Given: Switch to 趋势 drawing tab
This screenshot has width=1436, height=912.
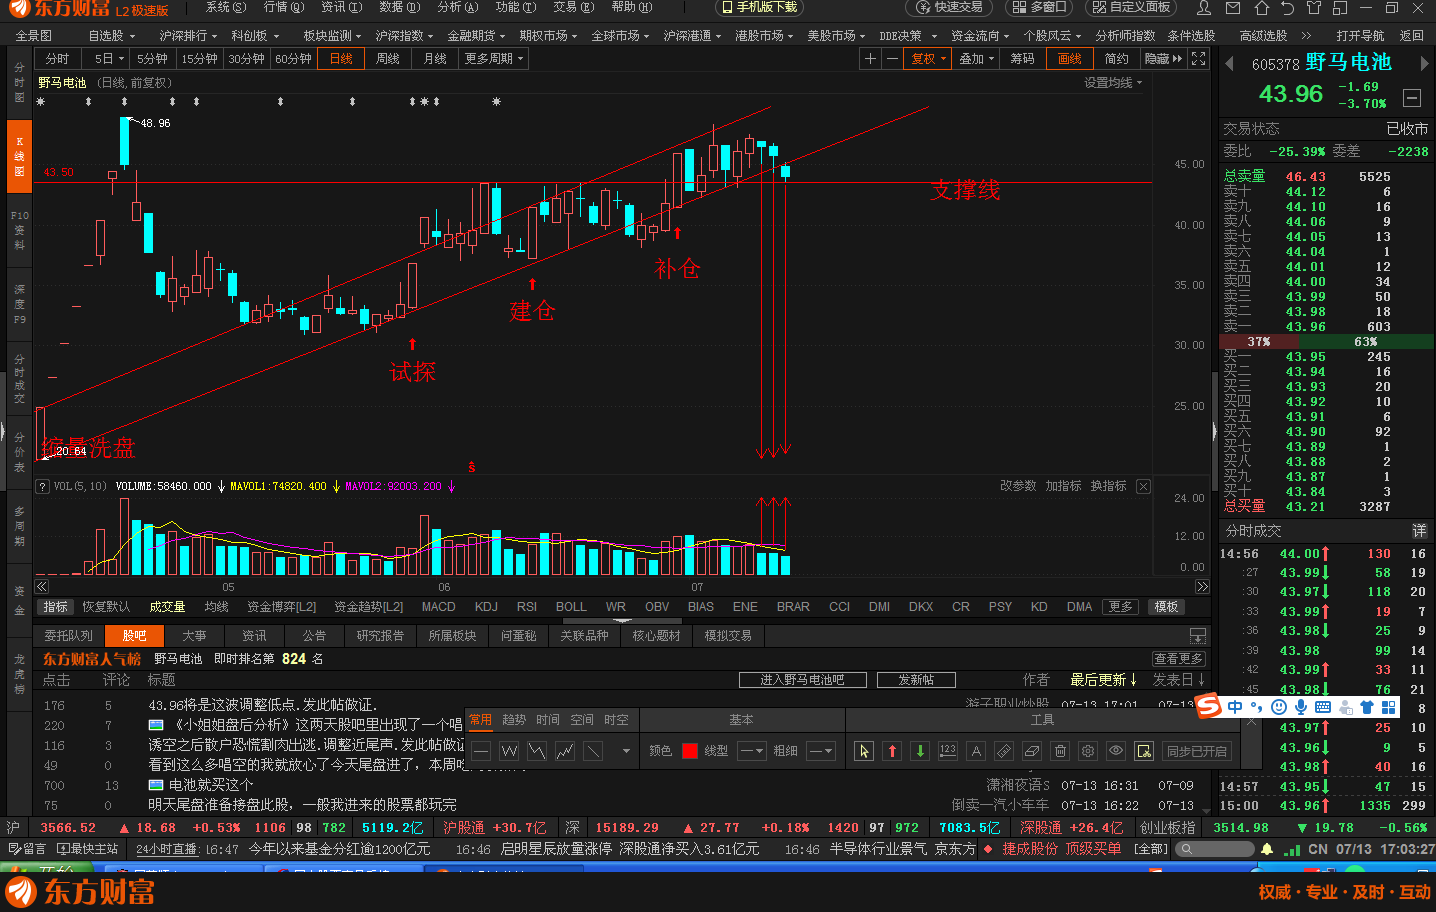Looking at the screenshot, I should click(x=514, y=720).
